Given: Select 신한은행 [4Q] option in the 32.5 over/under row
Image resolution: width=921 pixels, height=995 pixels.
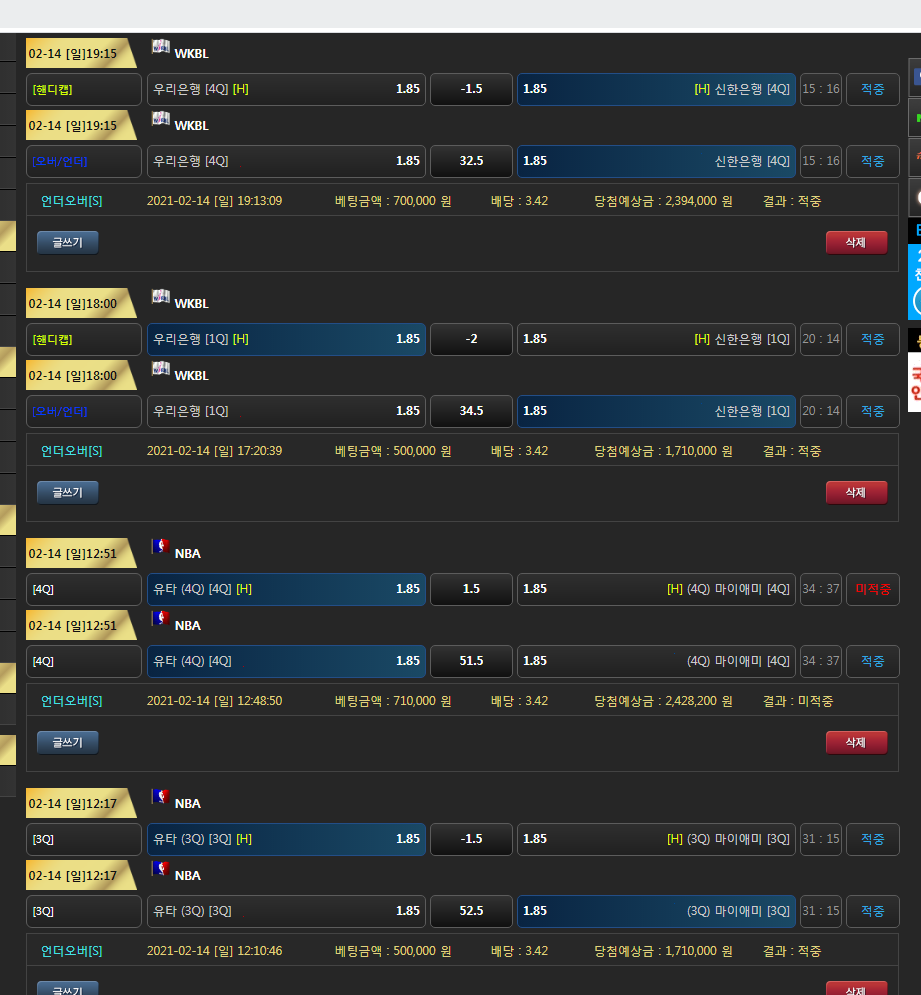Looking at the screenshot, I should (x=656, y=161).
